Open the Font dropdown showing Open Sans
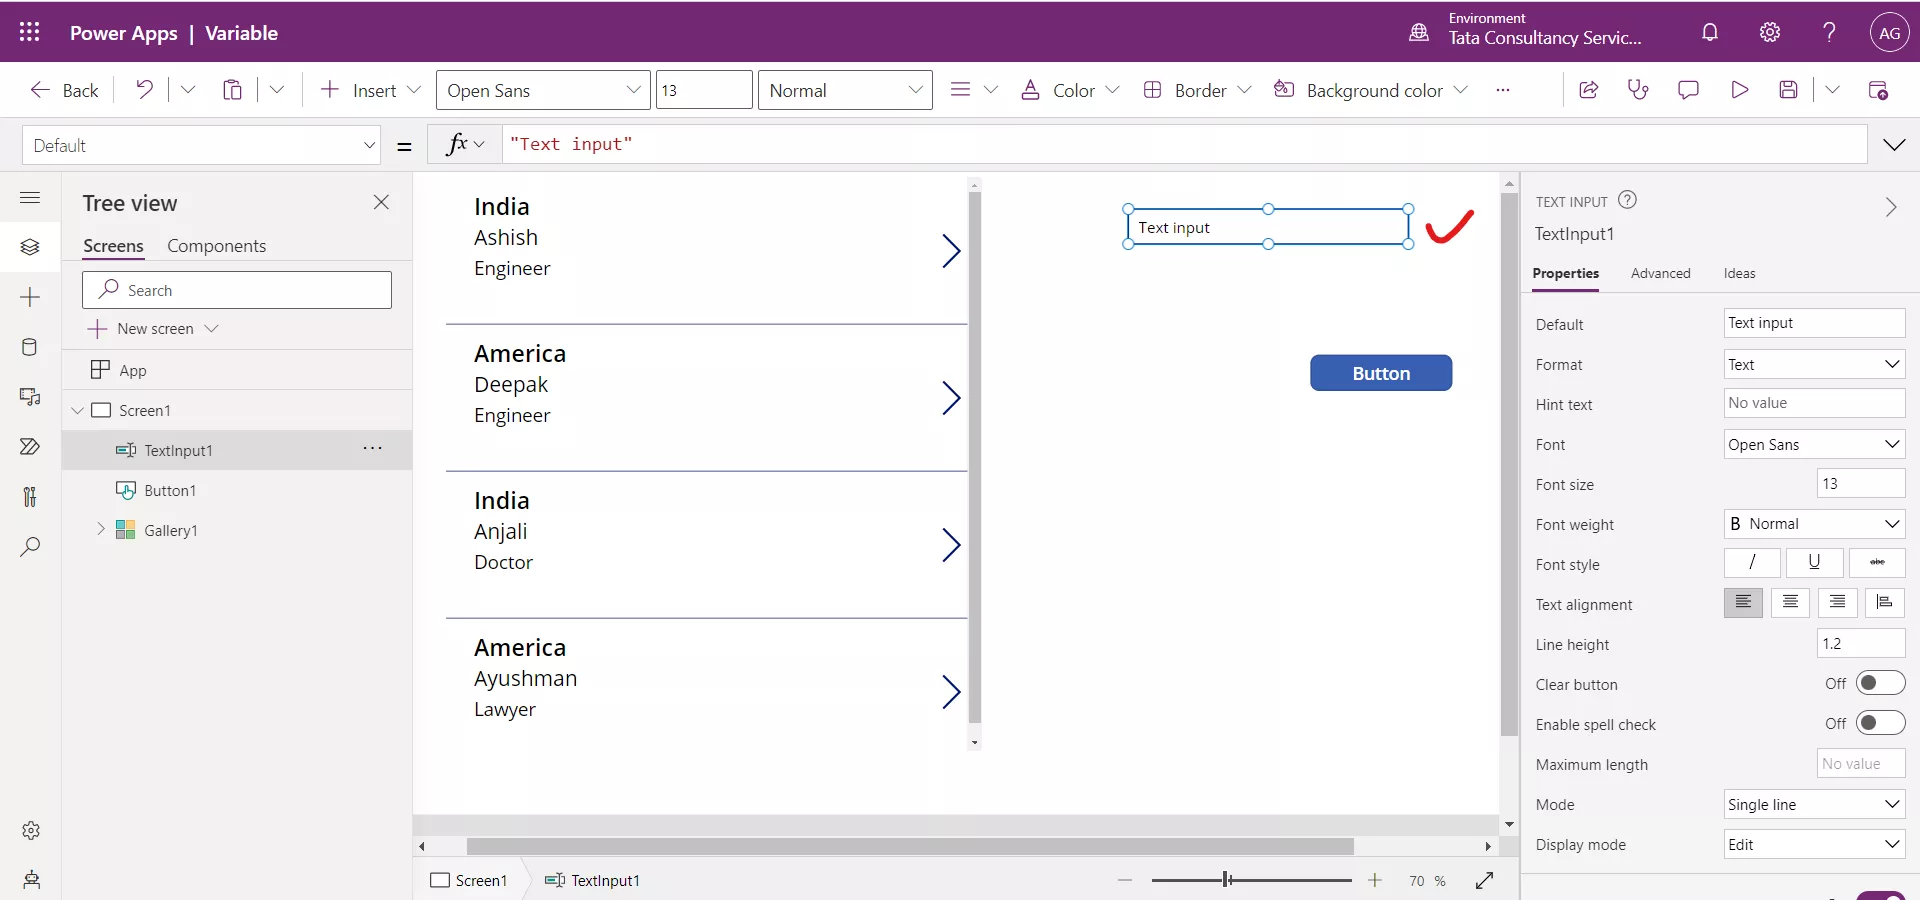Image resolution: width=1920 pixels, height=900 pixels. pos(1813,444)
